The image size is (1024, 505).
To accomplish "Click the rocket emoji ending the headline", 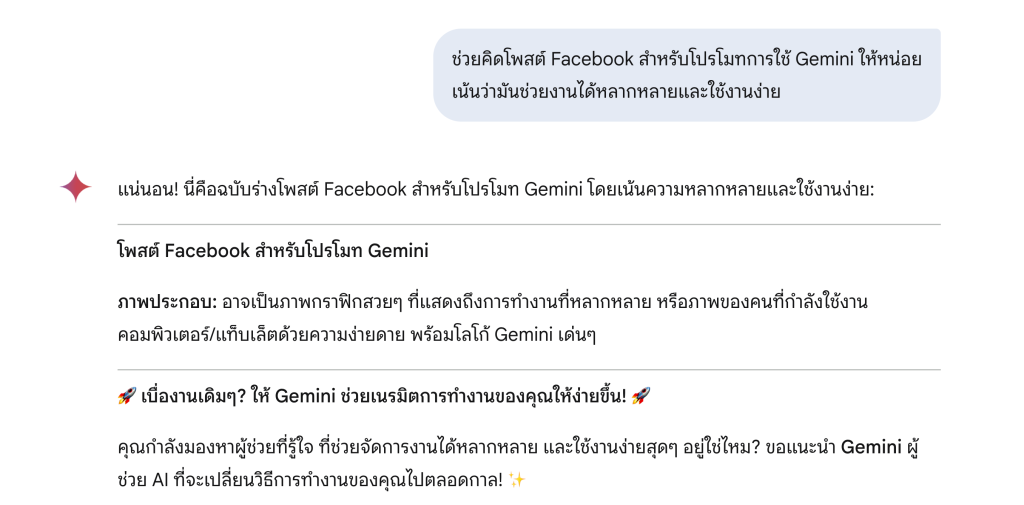I will 641,395.
